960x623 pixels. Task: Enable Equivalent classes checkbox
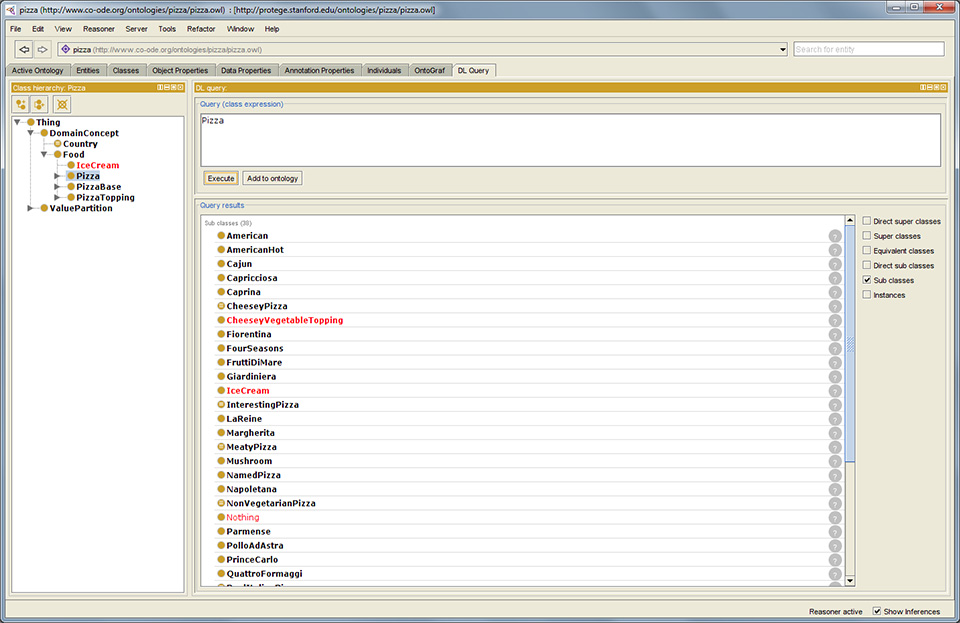(x=867, y=250)
